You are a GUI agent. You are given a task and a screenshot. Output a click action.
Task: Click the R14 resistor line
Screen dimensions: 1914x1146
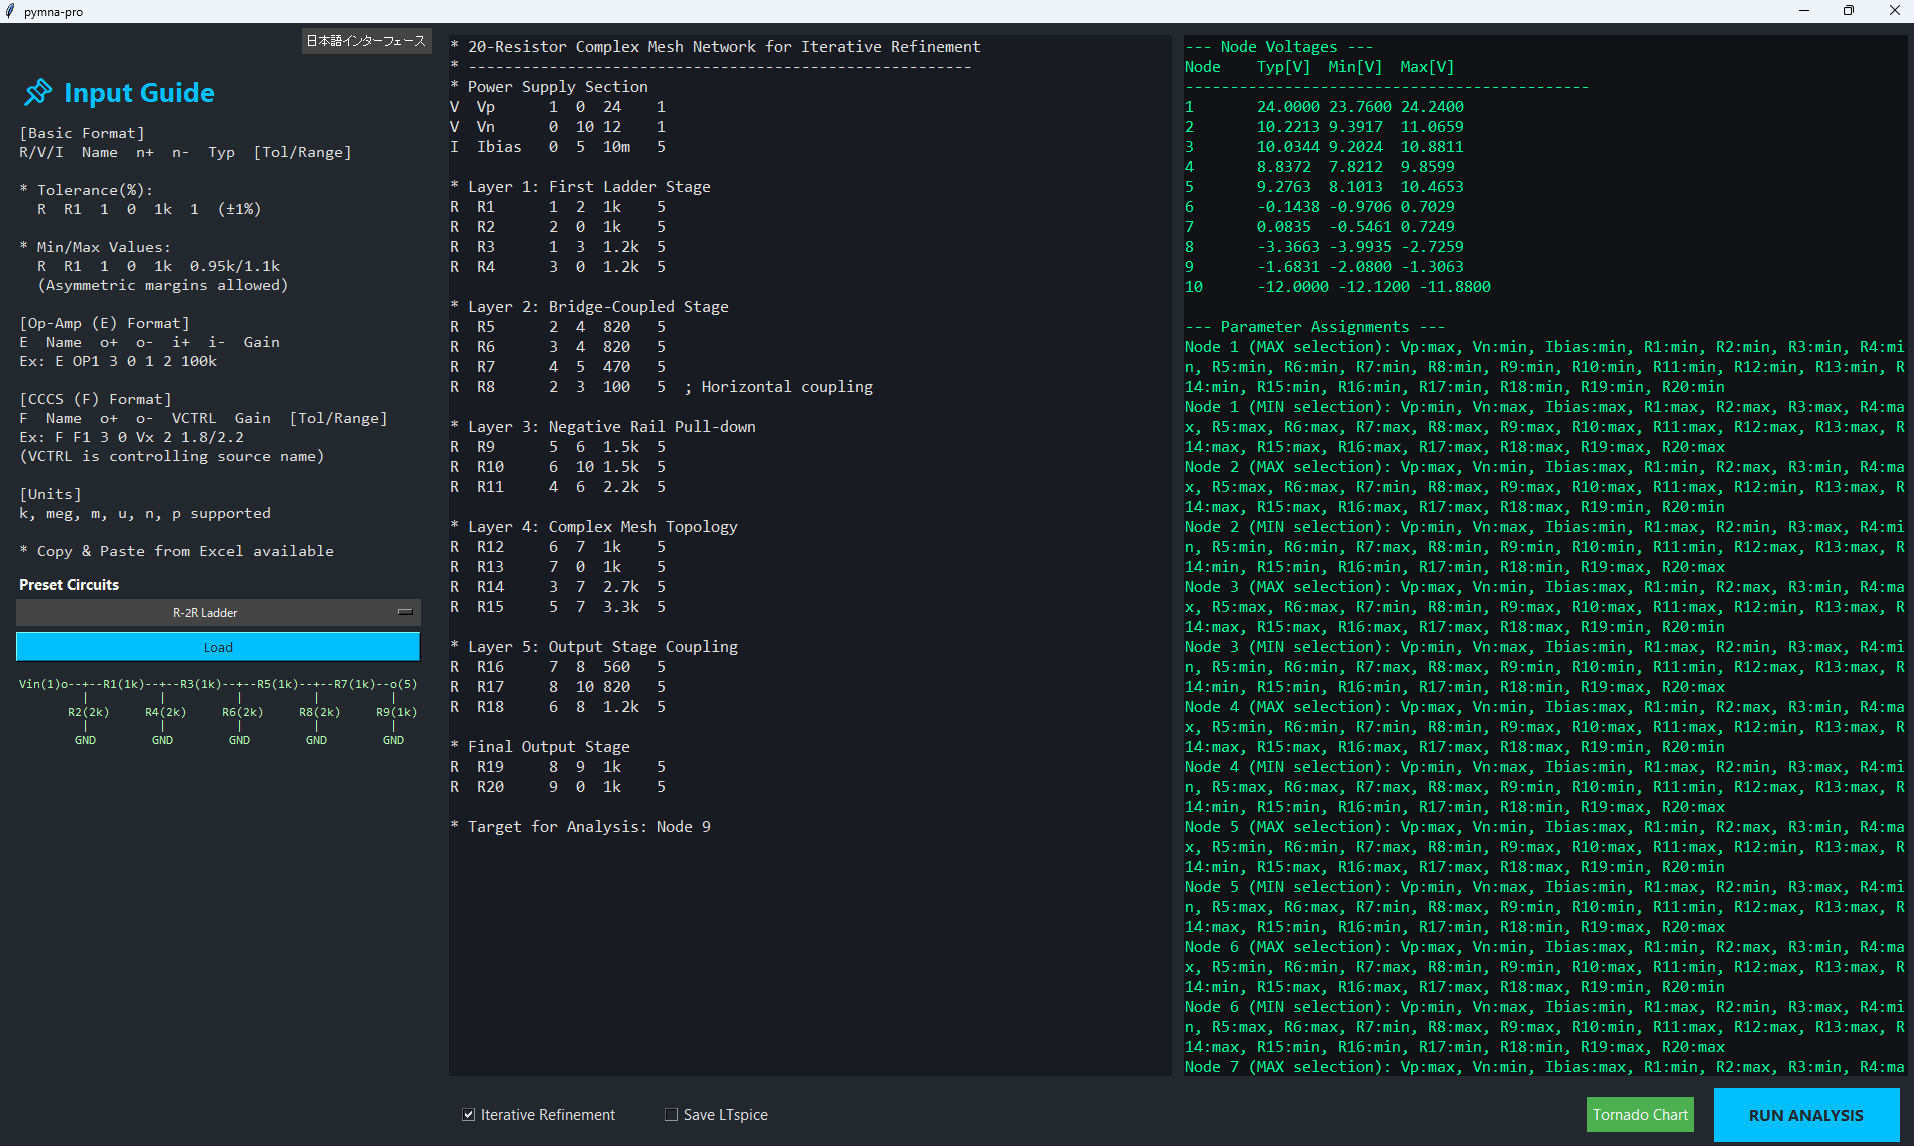point(558,587)
